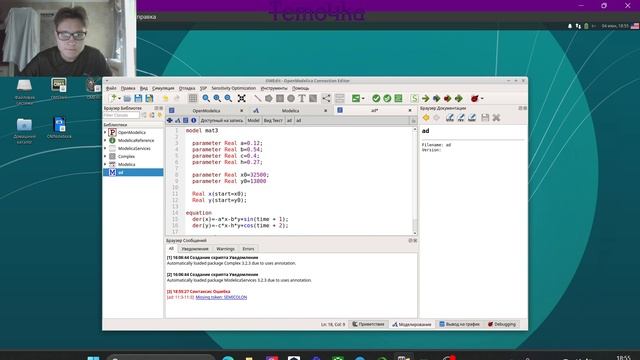Viewport: 640px width, 360px height.
Task: Switch to the OpenModelica editor tab
Action: [206, 111]
